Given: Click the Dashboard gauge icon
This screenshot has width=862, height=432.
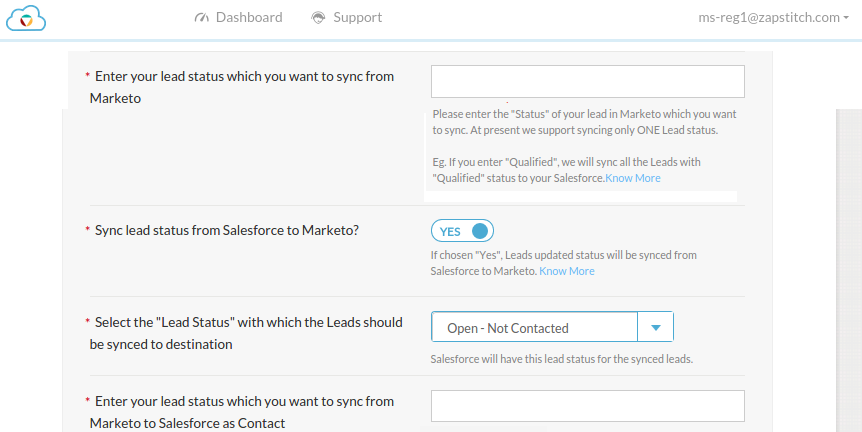Looking at the screenshot, I should click(202, 17).
